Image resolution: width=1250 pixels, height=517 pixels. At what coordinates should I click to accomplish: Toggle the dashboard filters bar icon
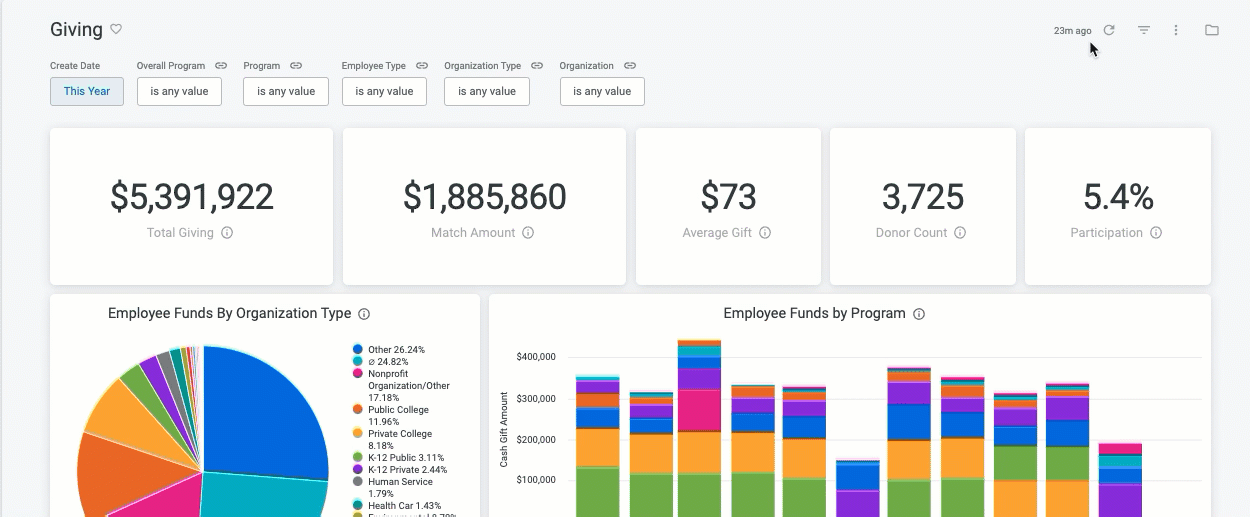click(1144, 30)
